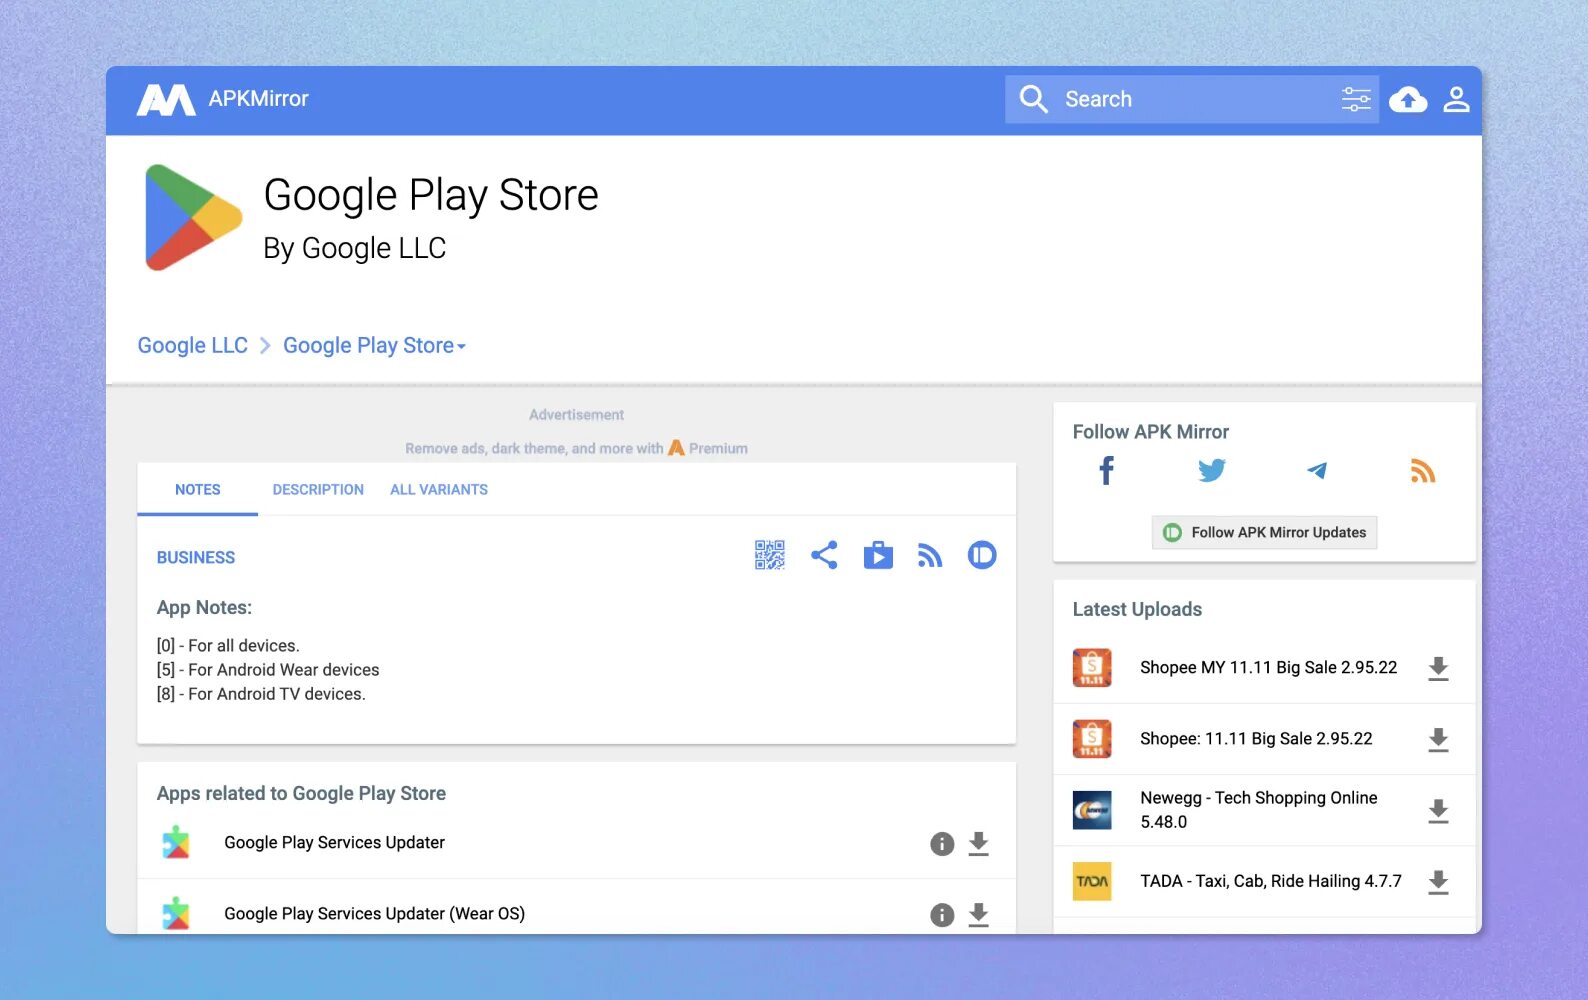Click Follow APK Mirror Updates button
This screenshot has height=1000, width=1588.
coord(1264,532)
